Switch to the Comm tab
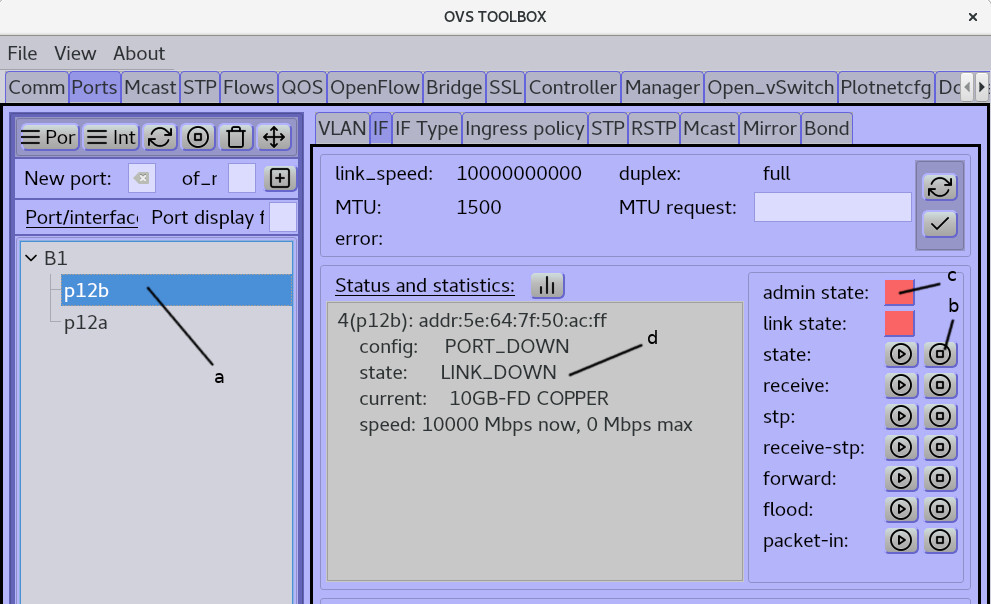This screenshot has height=604, width=991. 37,87
